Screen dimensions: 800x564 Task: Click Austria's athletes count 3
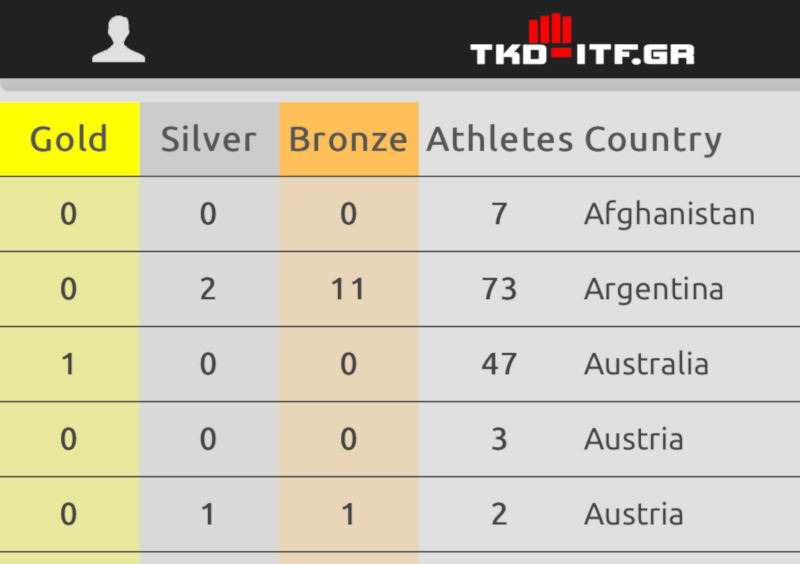499,439
